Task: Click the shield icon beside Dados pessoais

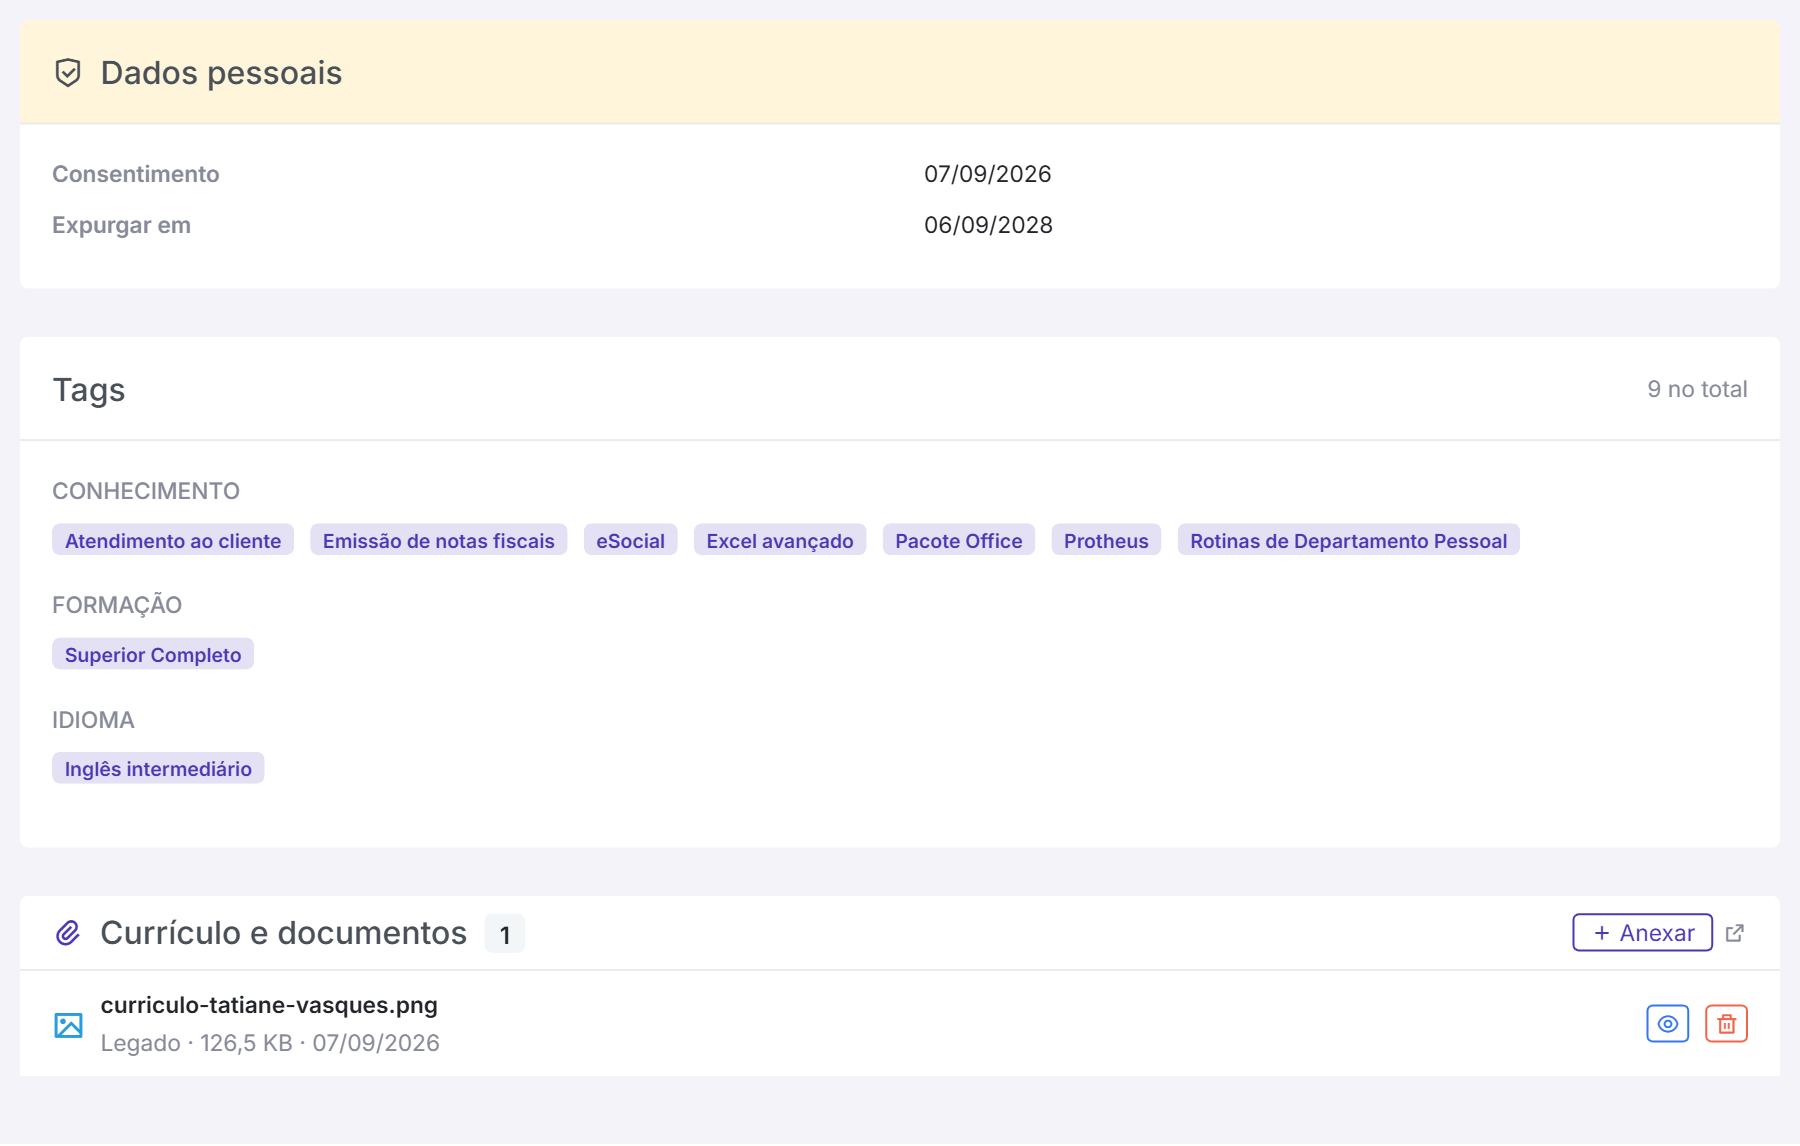Action: pyautogui.click(x=68, y=73)
